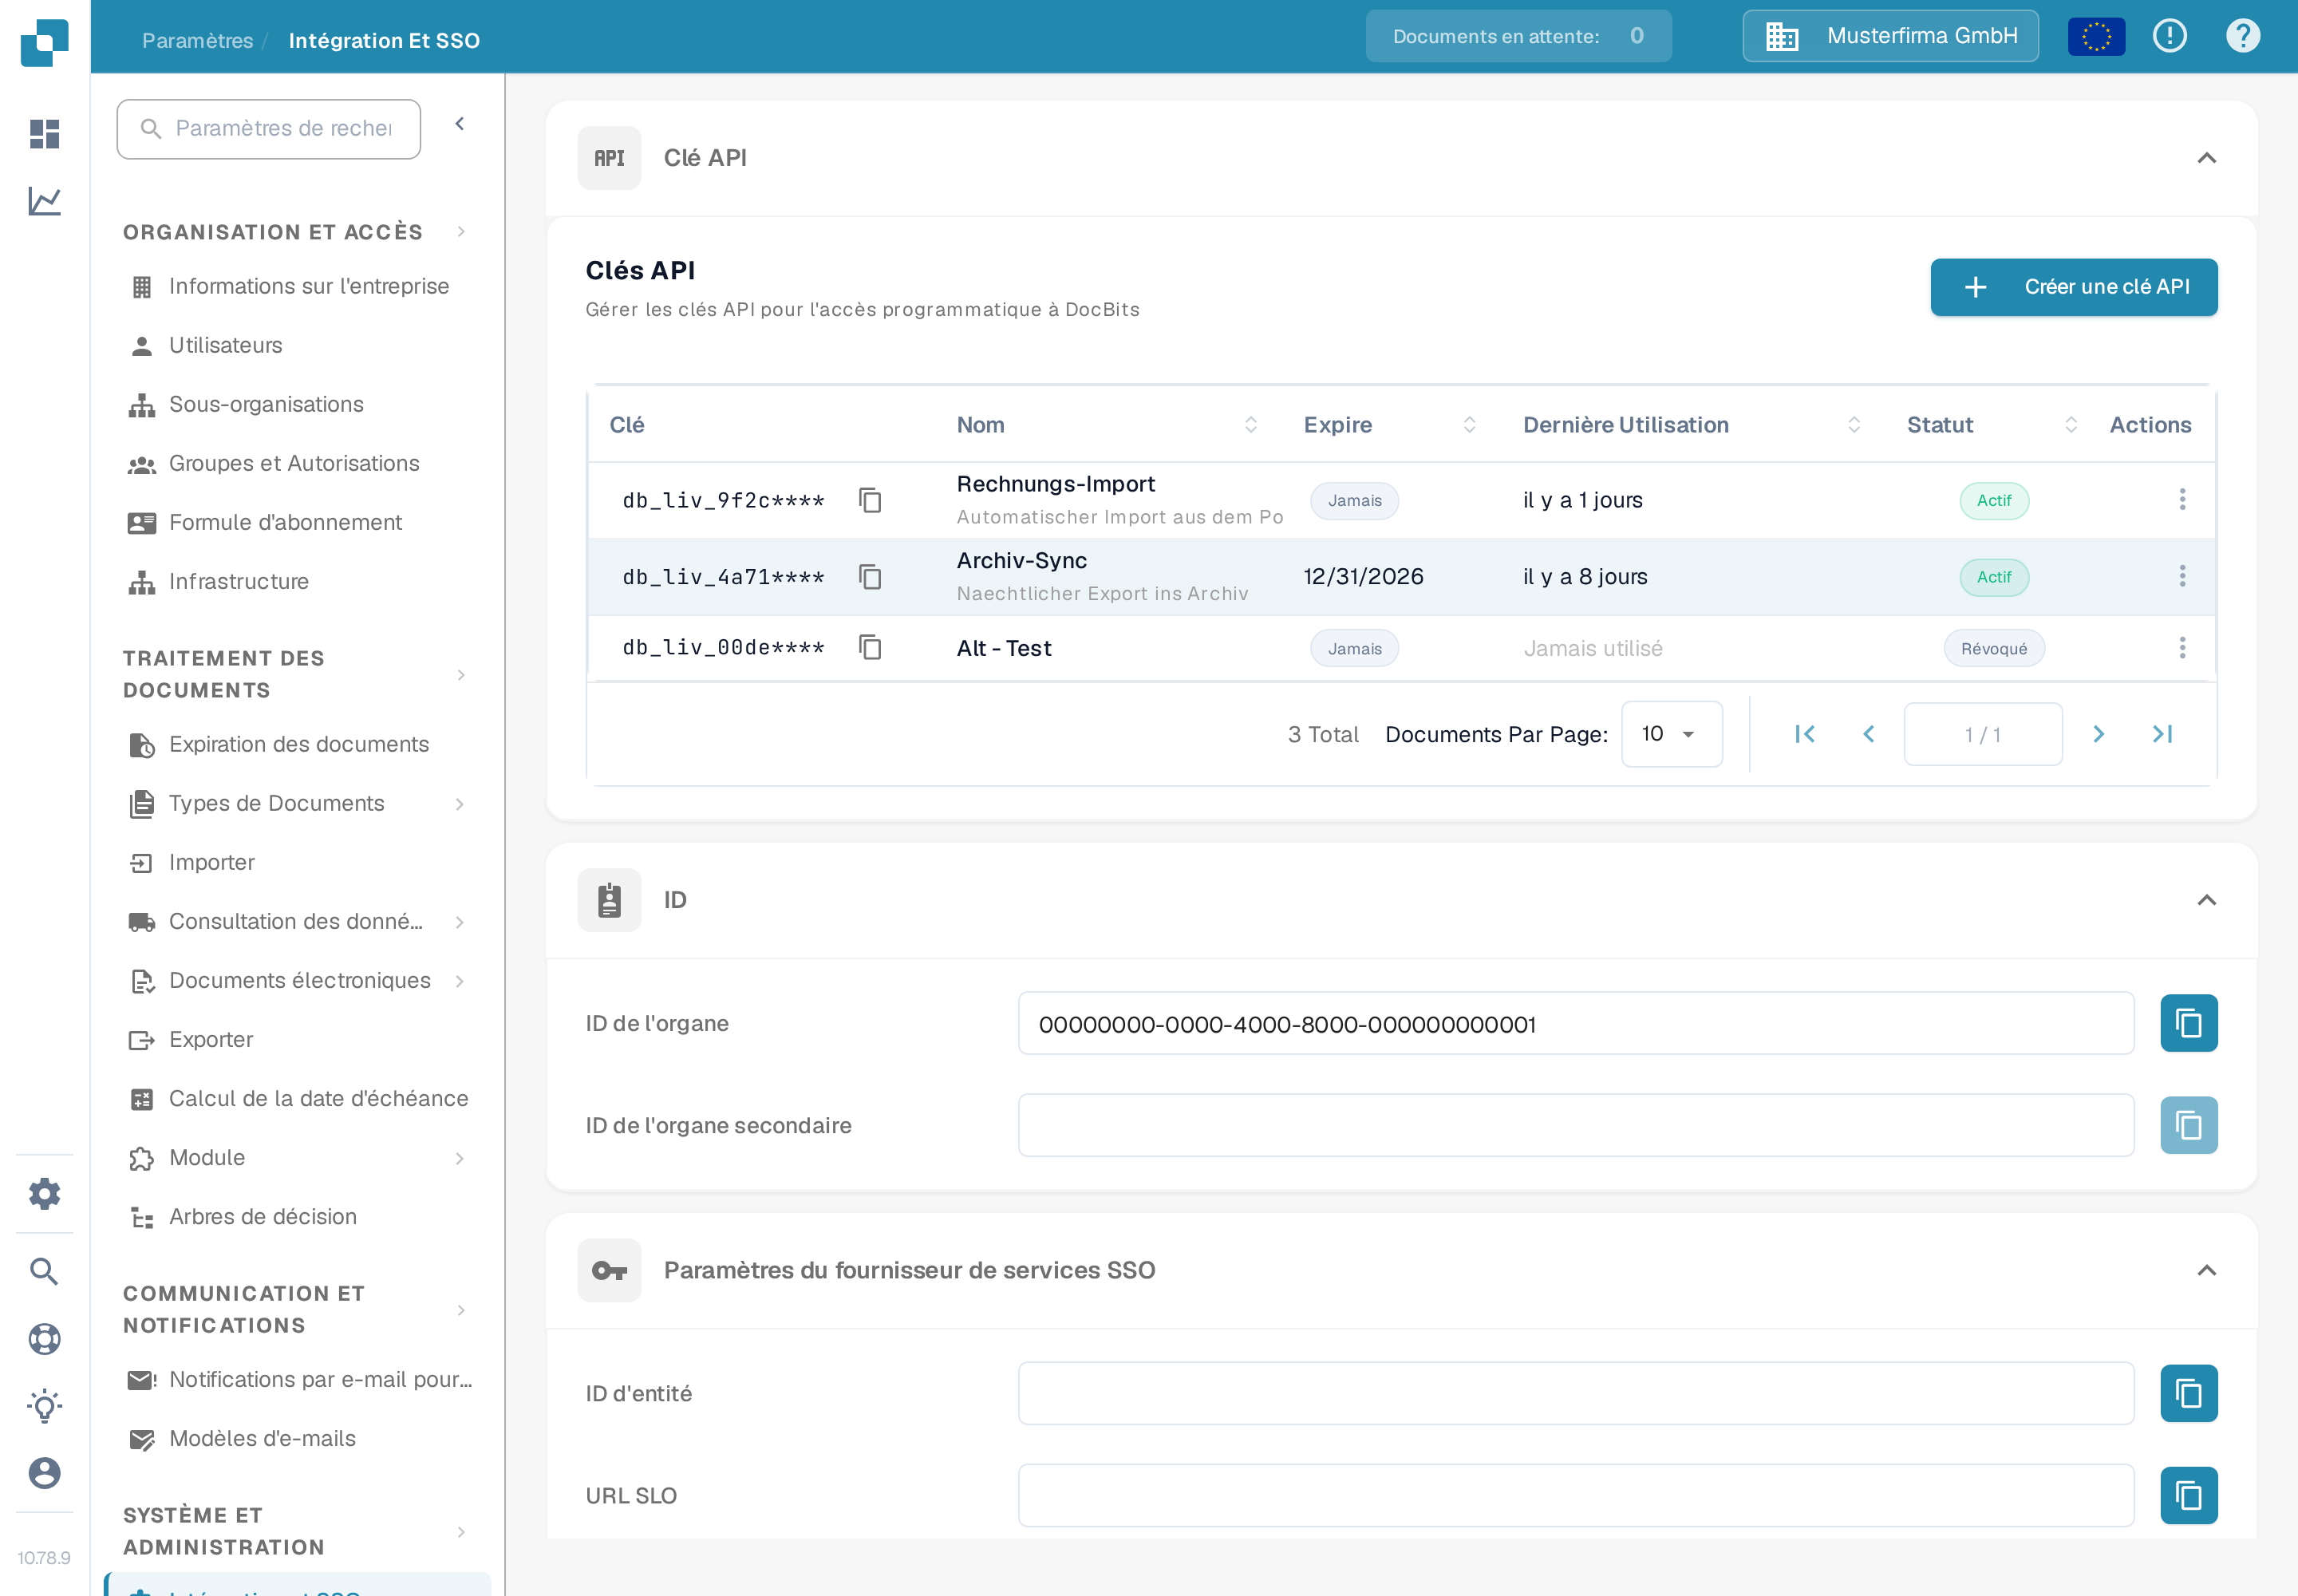Go to the next page of API keys
This screenshot has height=1596, width=2298.
(2098, 734)
